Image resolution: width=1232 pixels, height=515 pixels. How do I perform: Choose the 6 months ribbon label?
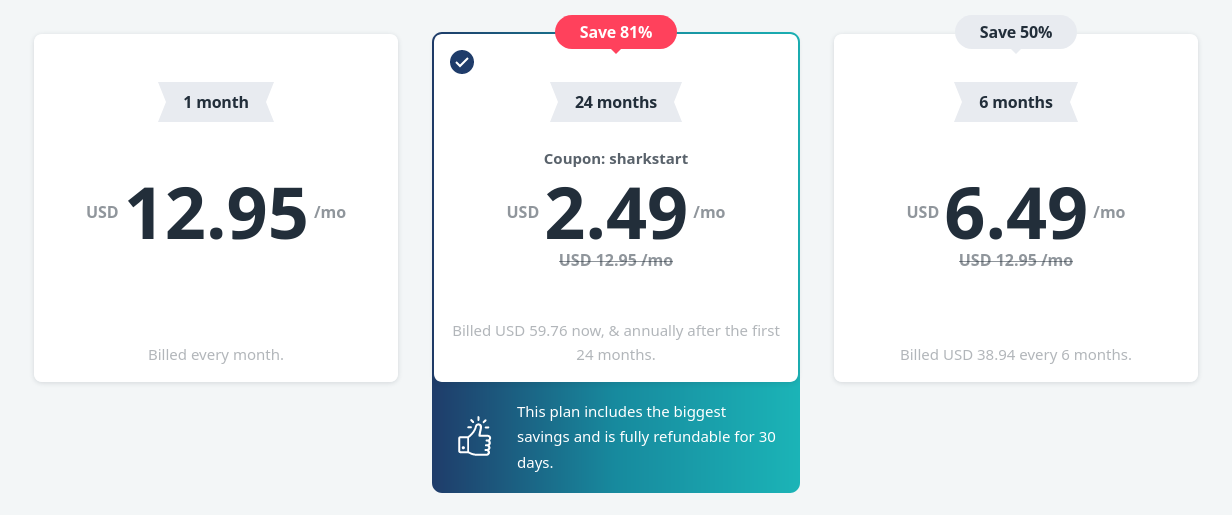(1016, 102)
